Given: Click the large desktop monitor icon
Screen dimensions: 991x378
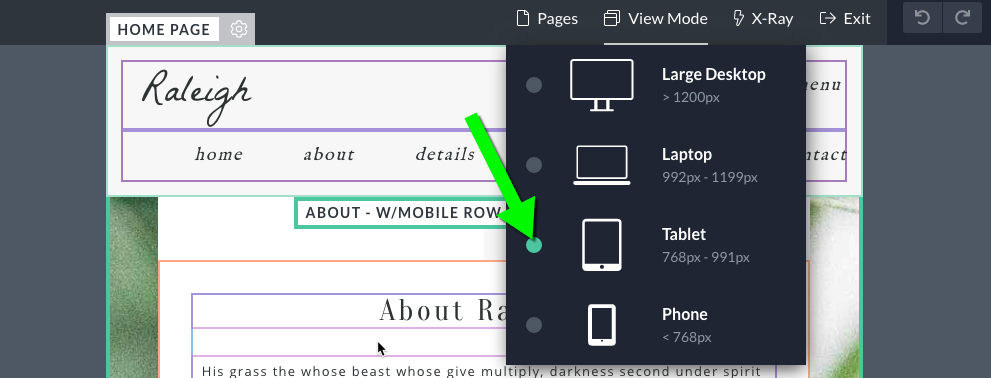Looking at the screenshot, I should 602,85.
